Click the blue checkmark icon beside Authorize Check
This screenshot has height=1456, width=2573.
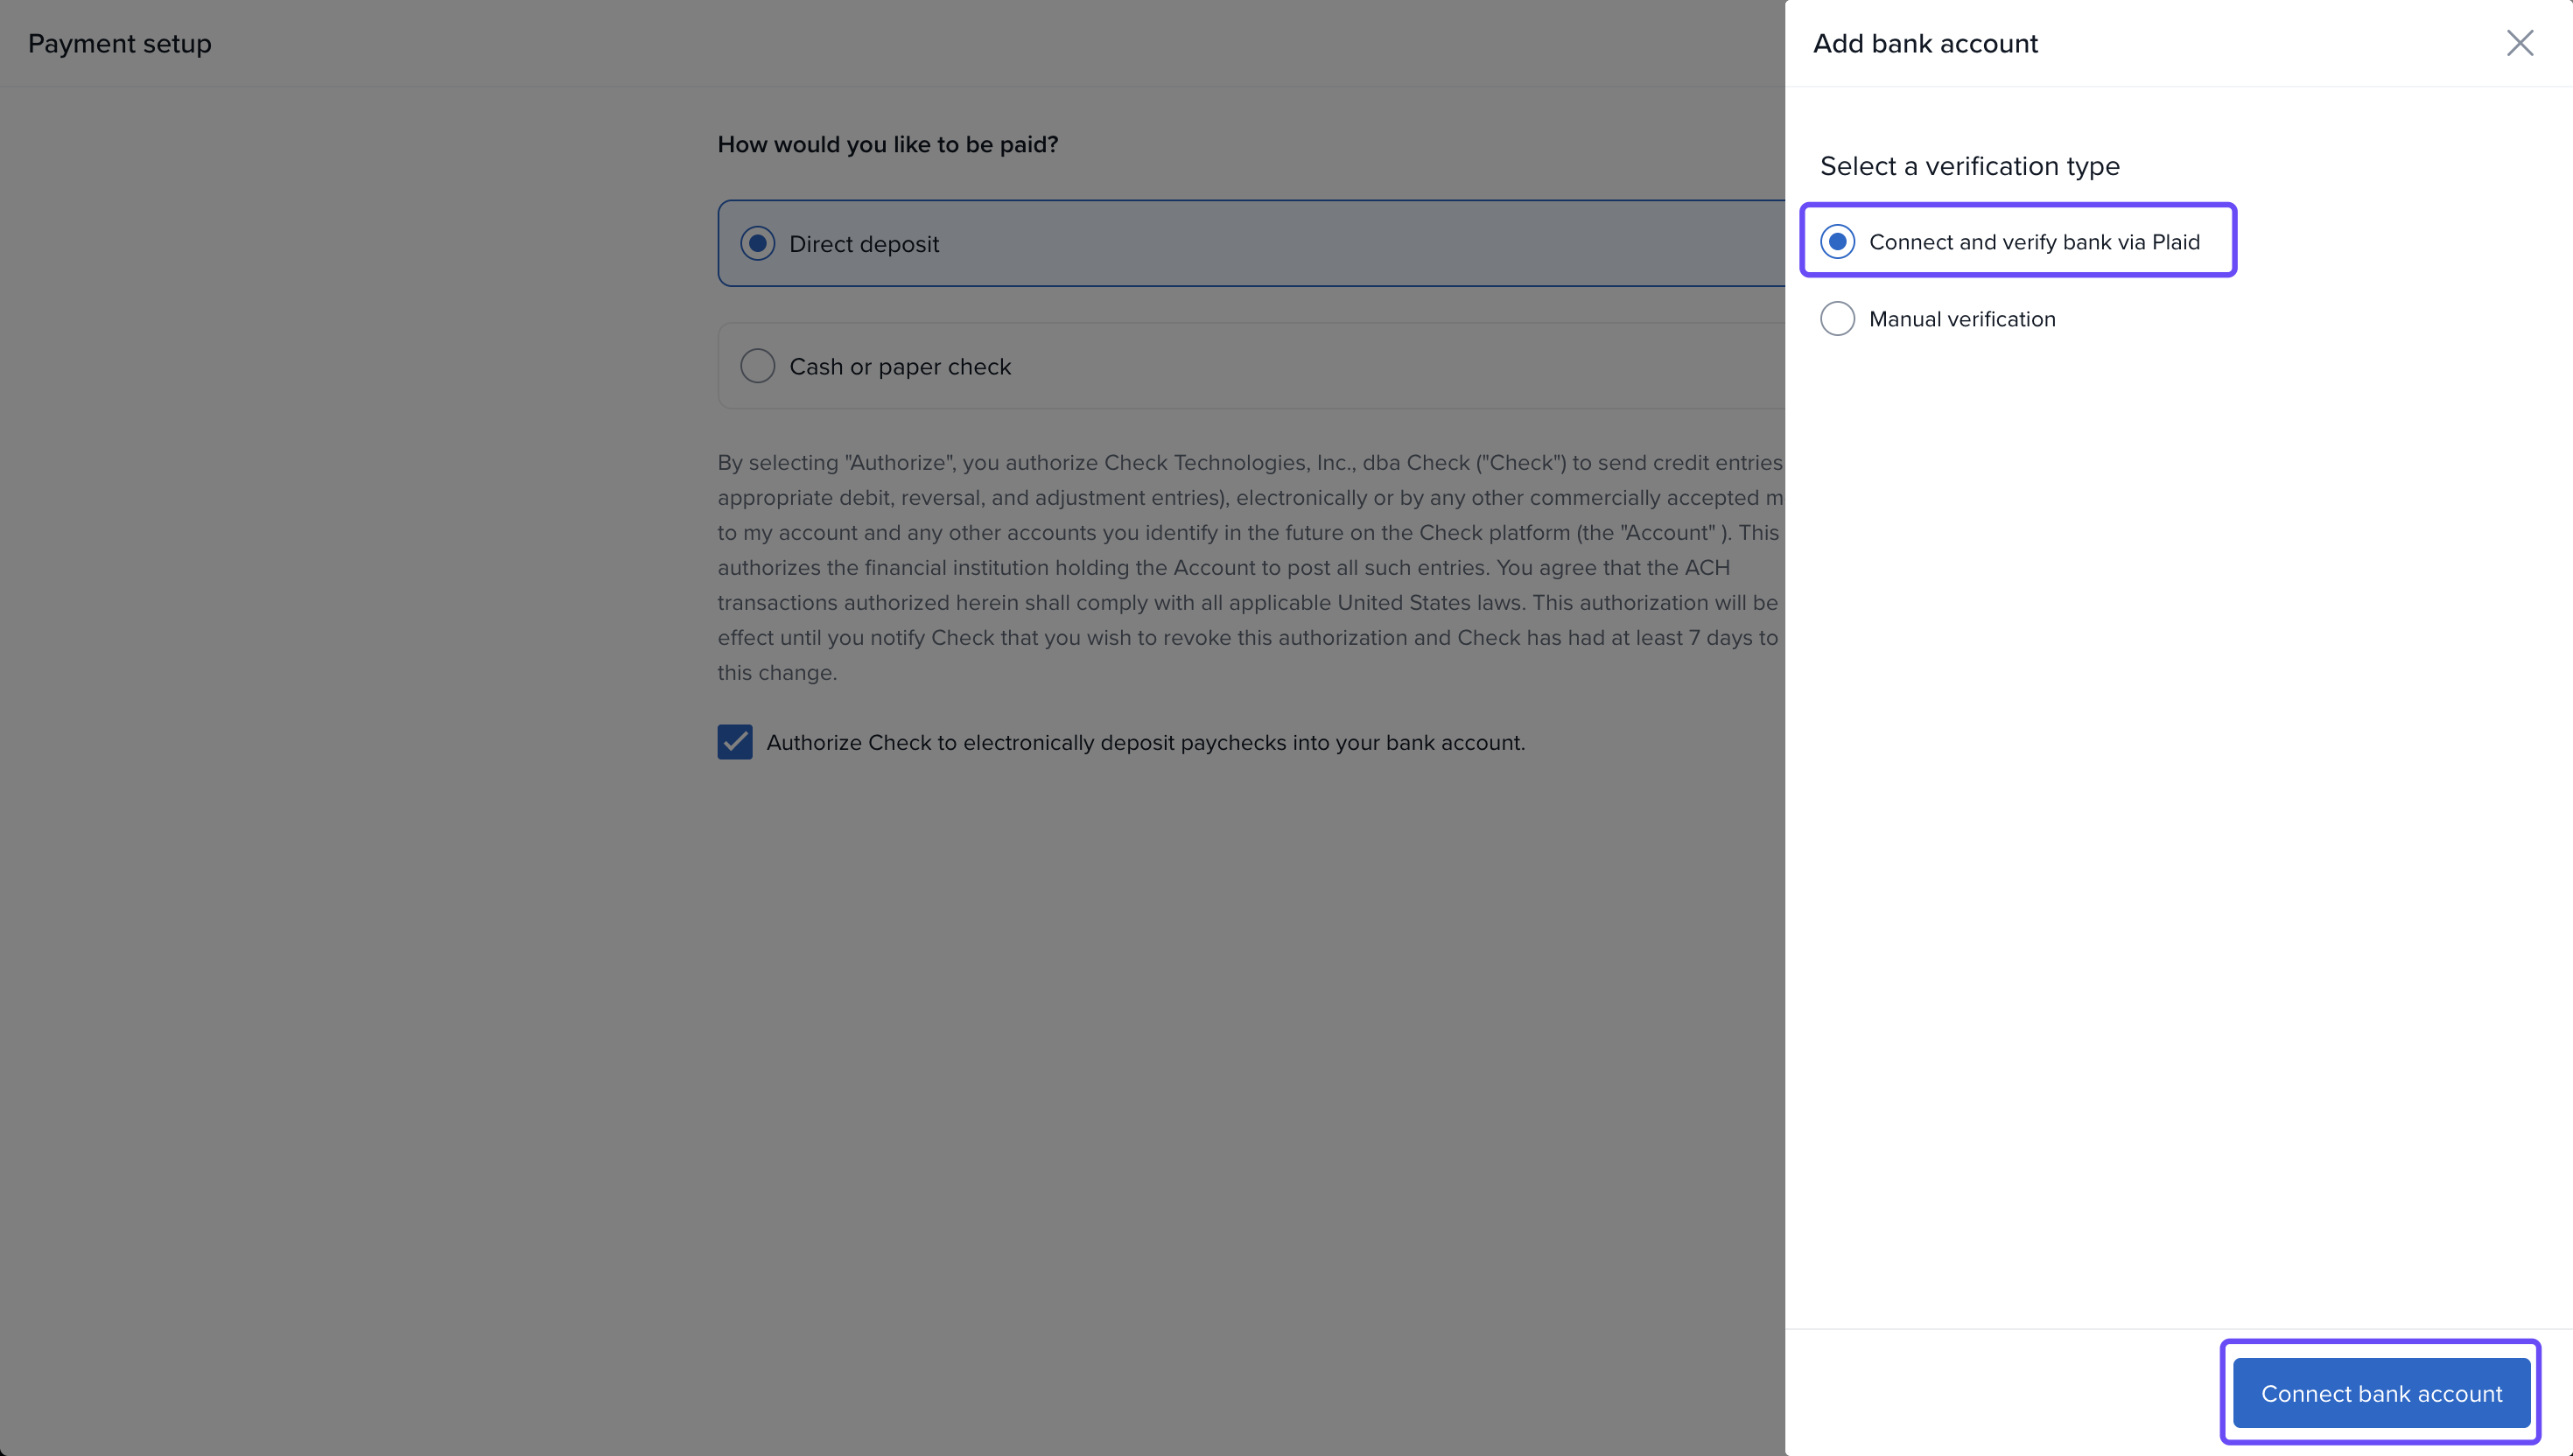tap(735, 742)
